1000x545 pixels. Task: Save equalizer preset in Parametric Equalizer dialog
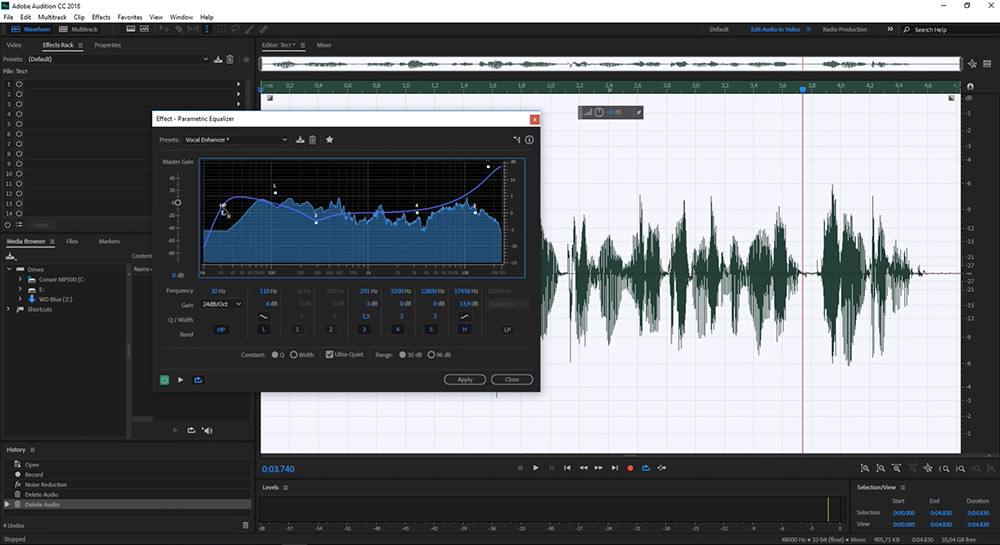coord(300,140)
